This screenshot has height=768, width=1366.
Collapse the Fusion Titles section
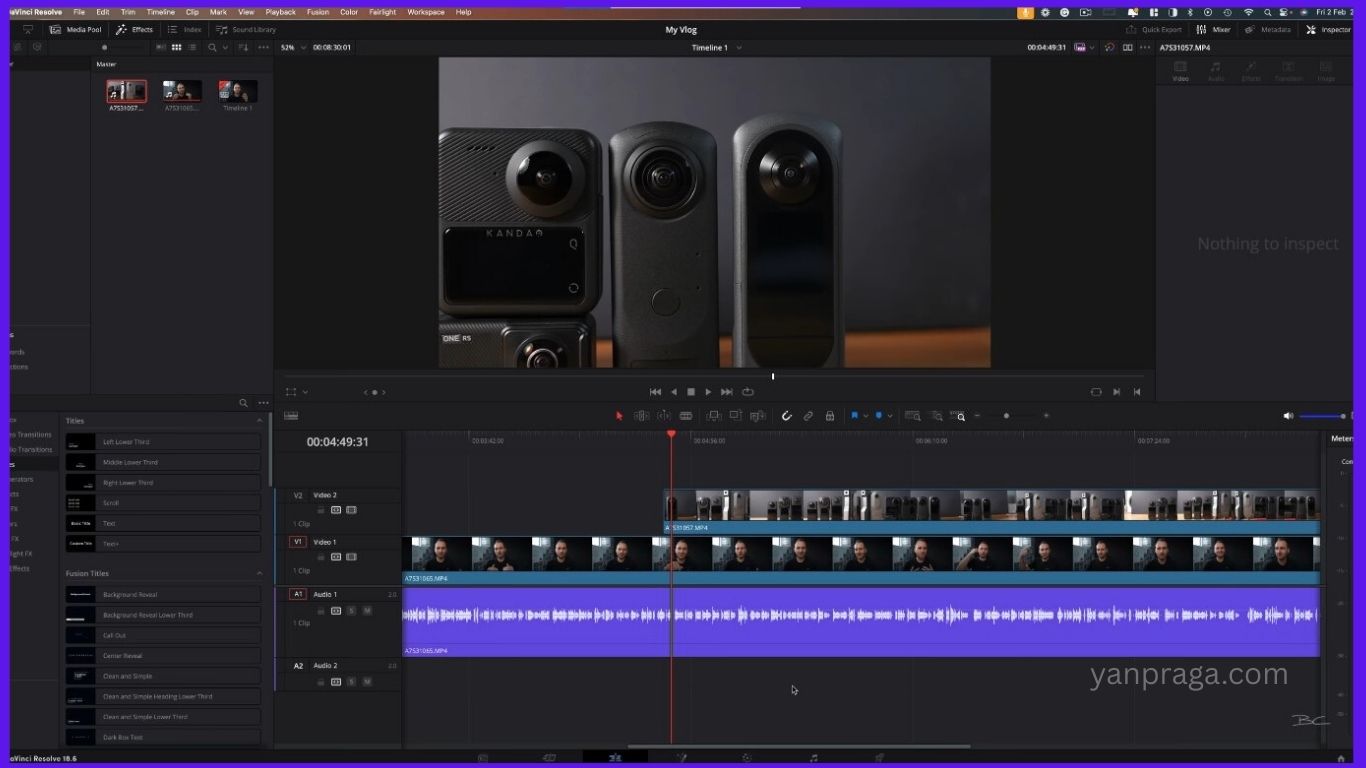[260, 574]
